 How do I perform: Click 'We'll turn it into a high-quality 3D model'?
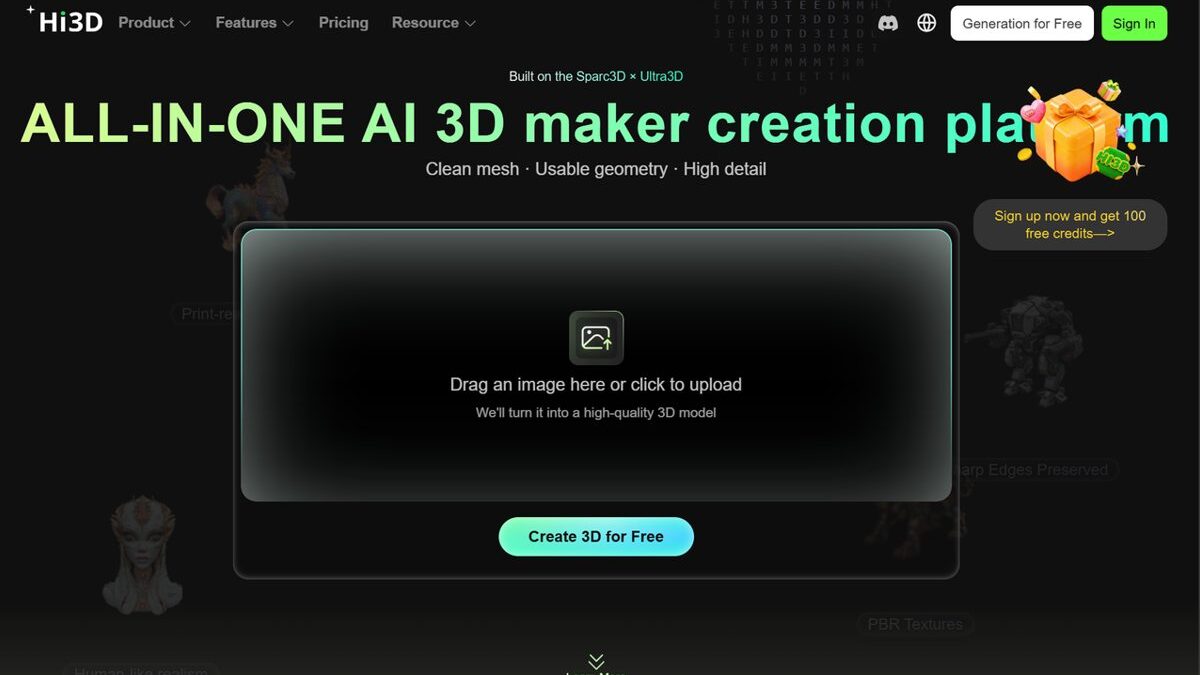tap(596, 412)
